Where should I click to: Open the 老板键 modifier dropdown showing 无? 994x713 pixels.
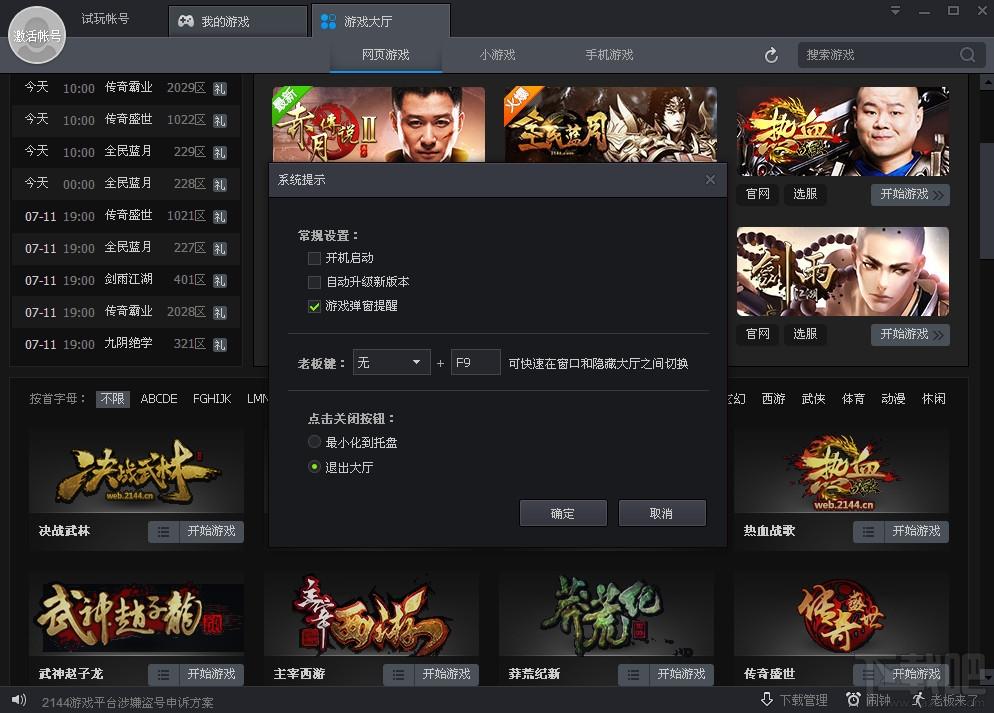click(392, 363)
